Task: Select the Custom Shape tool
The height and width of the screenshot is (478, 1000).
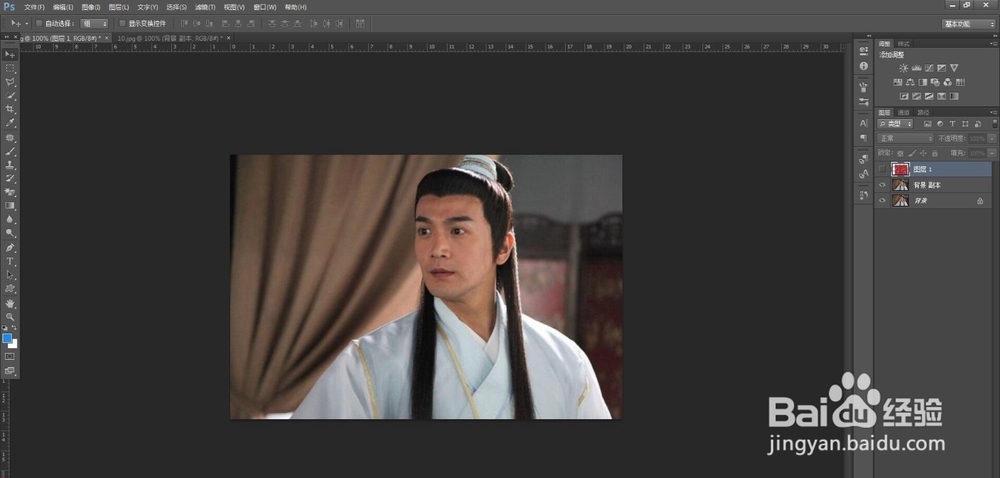Action: pyautogui.click(x=10, y=289)
